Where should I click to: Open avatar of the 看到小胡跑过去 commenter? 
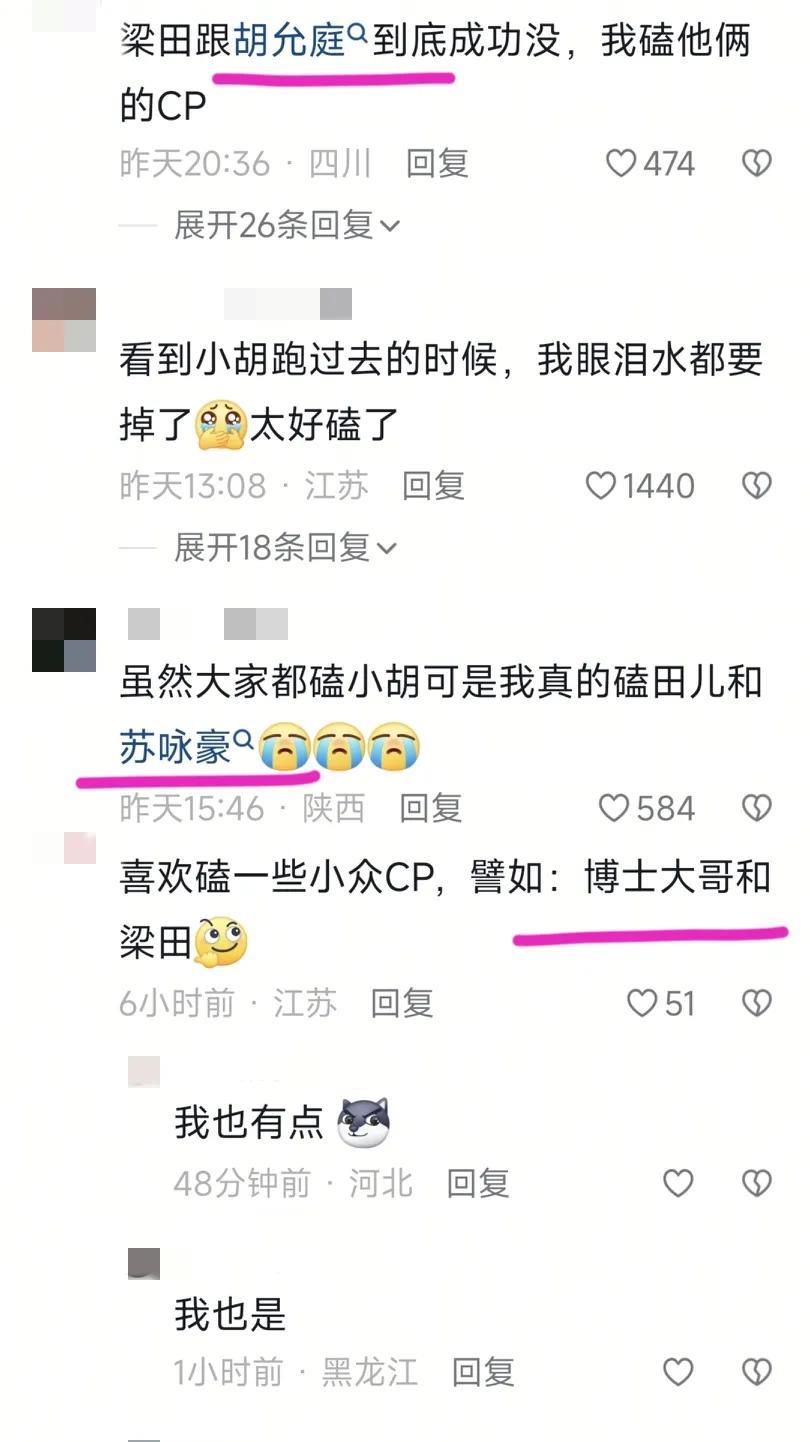[x=64, y=320]
